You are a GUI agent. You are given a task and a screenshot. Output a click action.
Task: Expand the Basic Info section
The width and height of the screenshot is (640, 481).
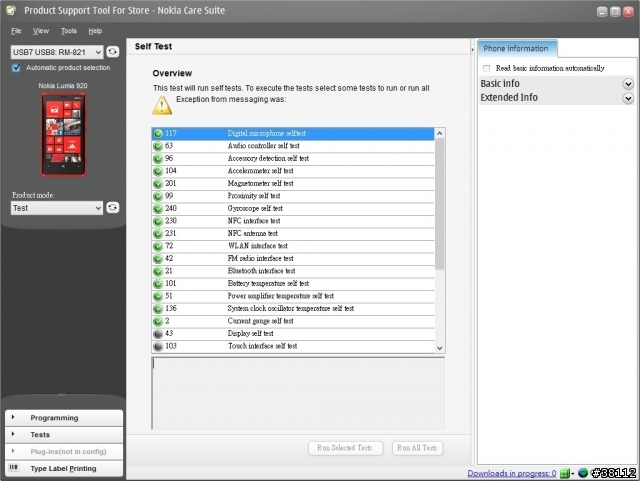tap(628, 84)
